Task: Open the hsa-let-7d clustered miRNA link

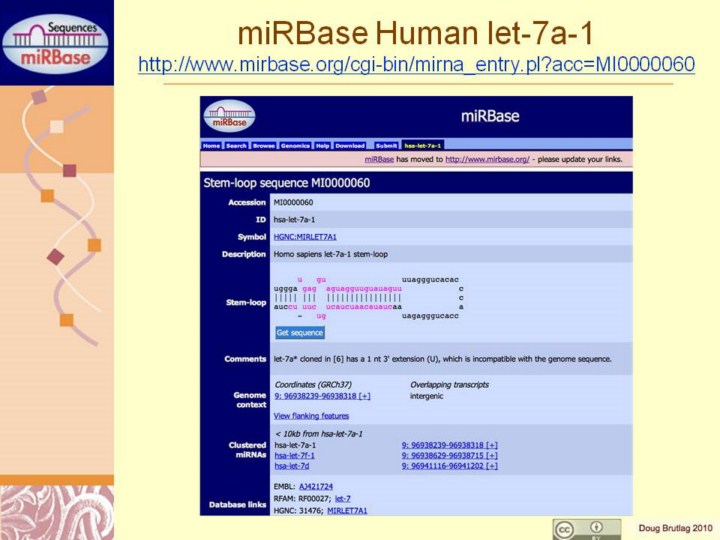Action: [292, 466]
